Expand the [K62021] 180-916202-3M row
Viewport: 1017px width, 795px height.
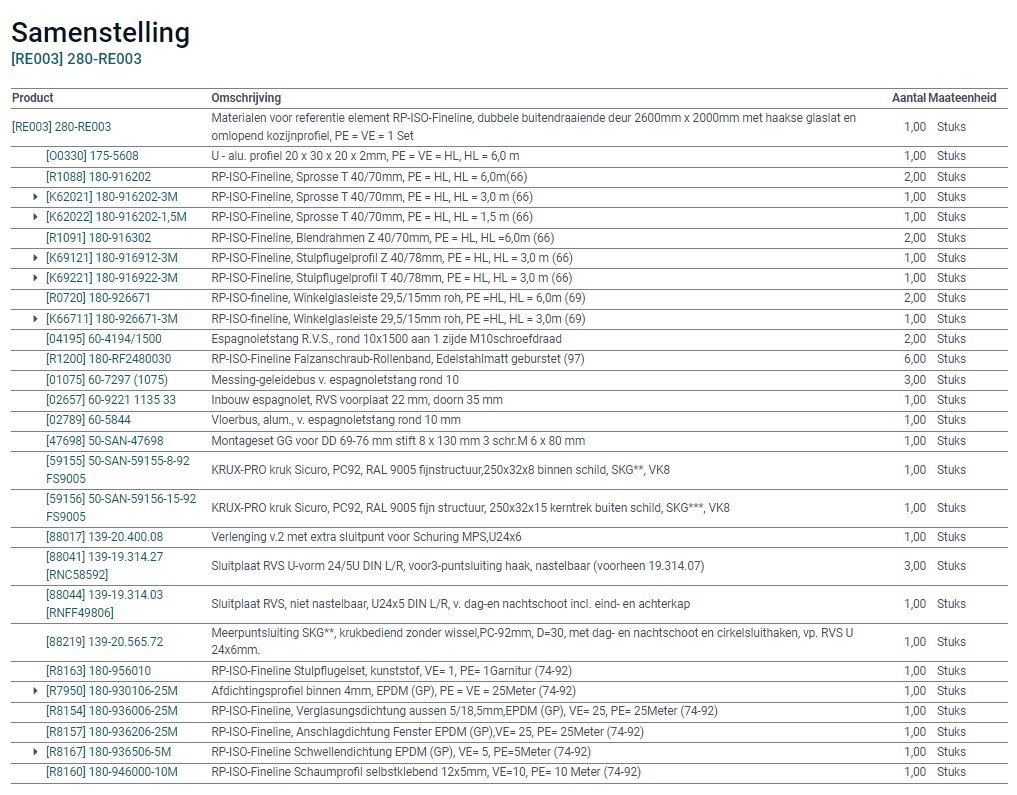(35, 196)
